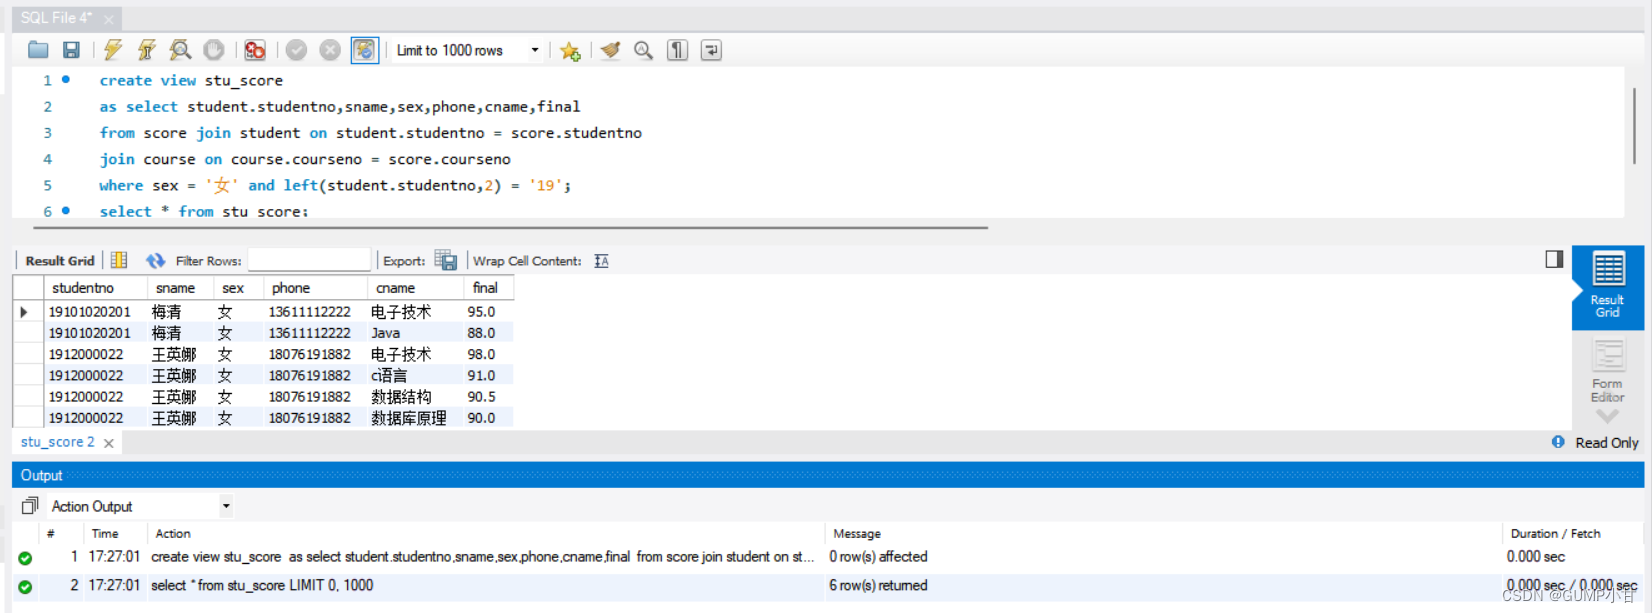Click the '6 row(s) returned' message

(x=878, y=585)
